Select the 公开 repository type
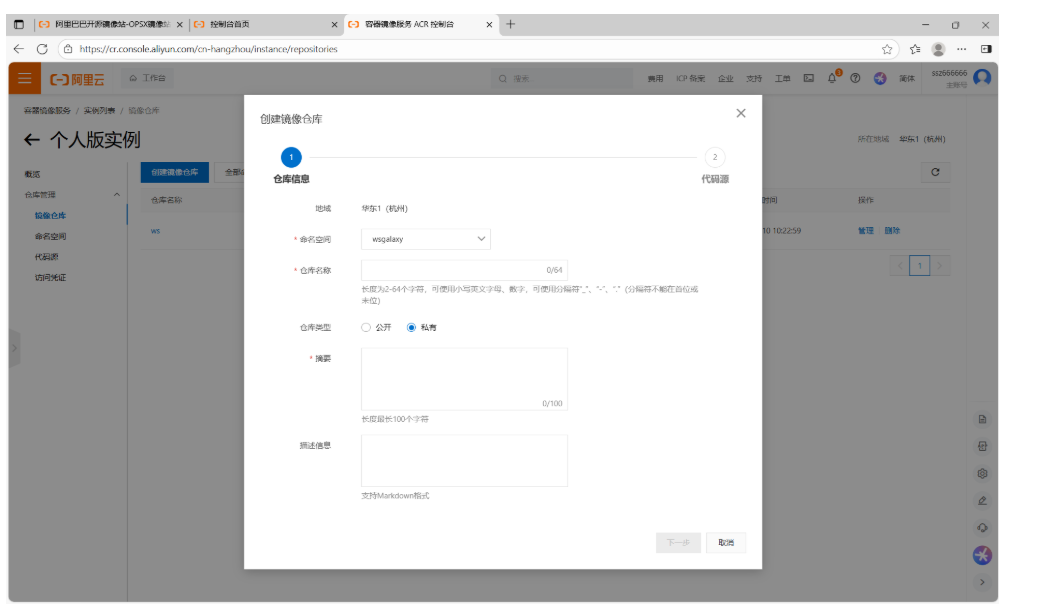The image size is (1052, 610). 366,327
